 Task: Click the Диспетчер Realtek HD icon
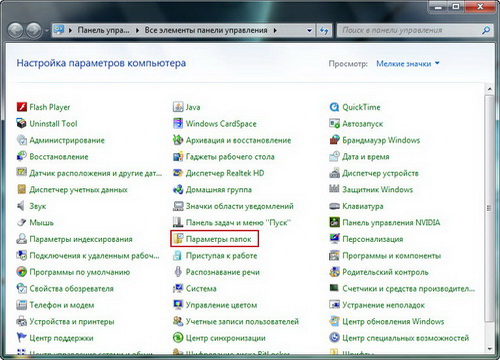tap(178, 173)
